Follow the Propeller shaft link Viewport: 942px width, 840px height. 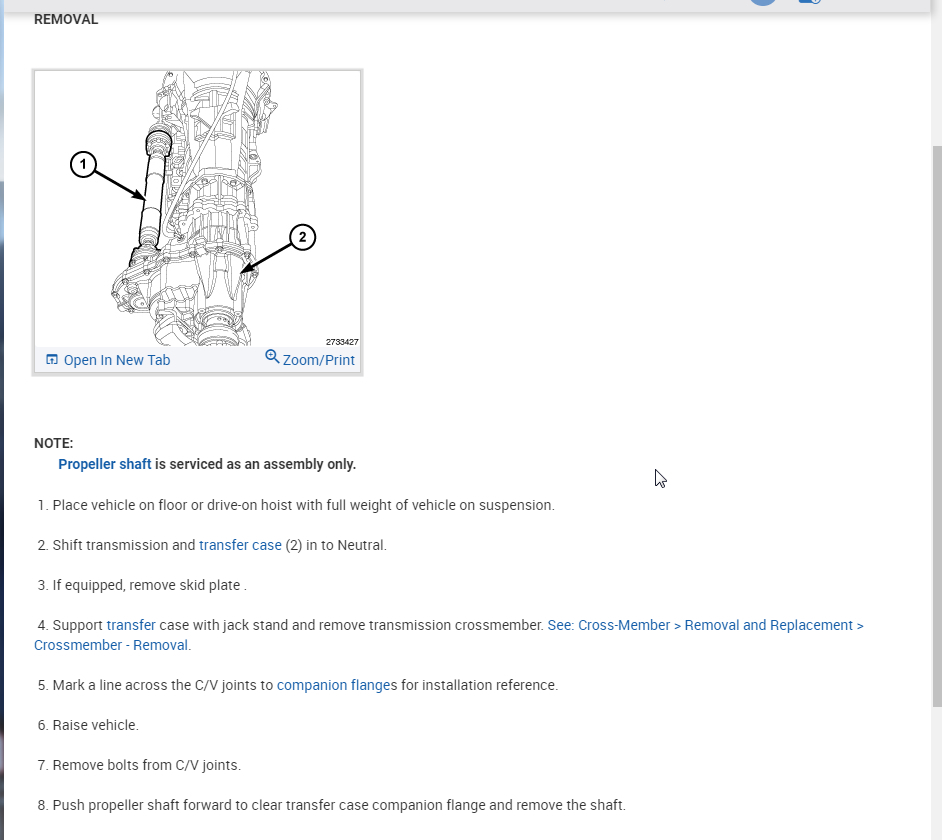click(x=105, y=464)
